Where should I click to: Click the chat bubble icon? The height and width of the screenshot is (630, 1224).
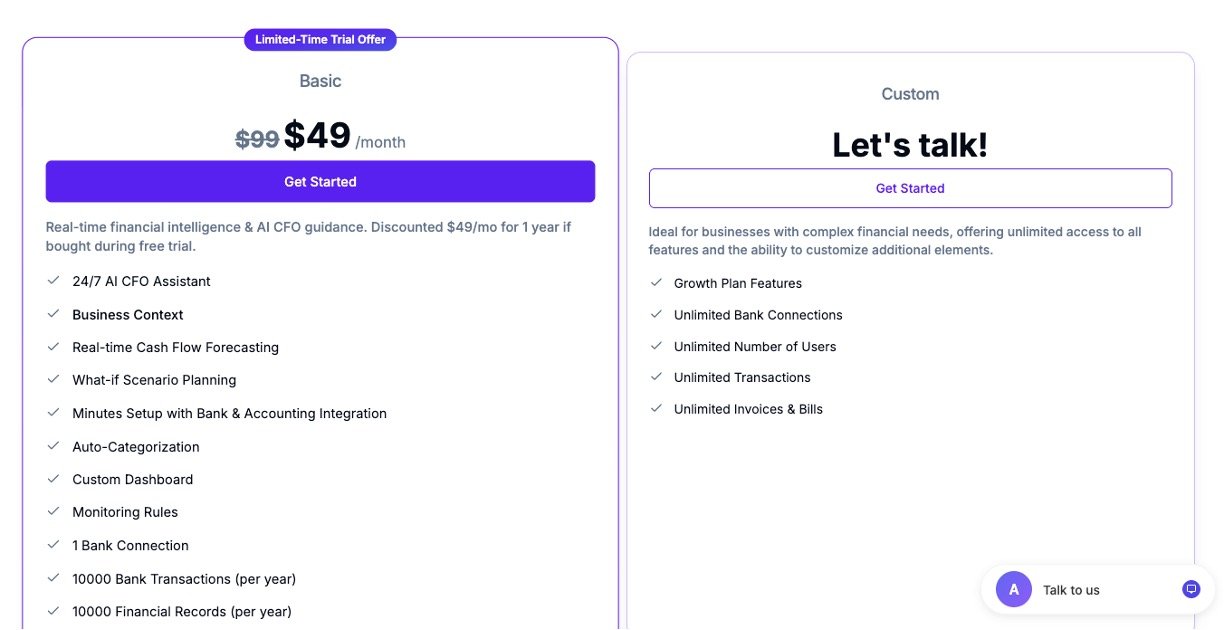[x=1190, y=589]
